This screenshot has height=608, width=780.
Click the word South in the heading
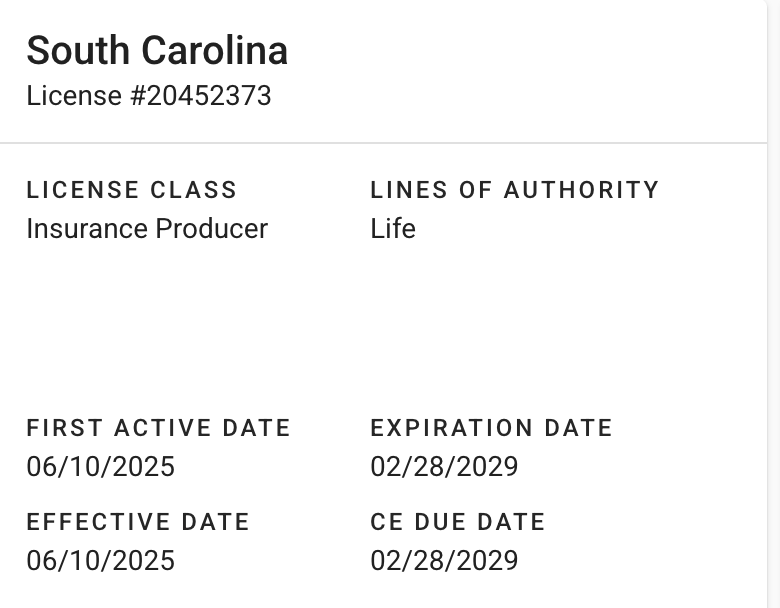78,51
